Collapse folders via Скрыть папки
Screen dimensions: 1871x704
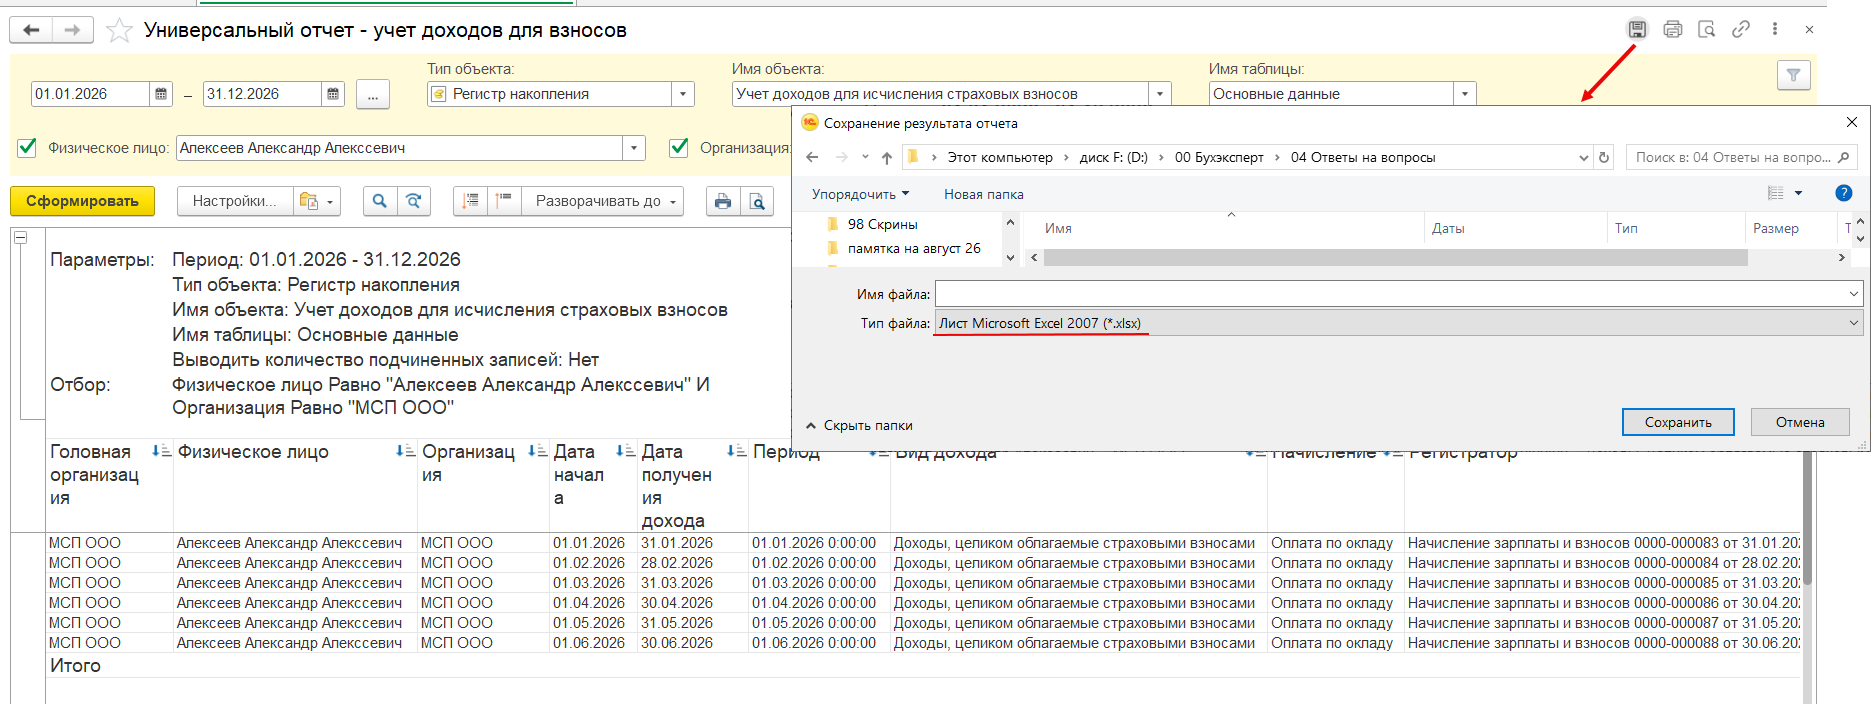tap(859, 425)
